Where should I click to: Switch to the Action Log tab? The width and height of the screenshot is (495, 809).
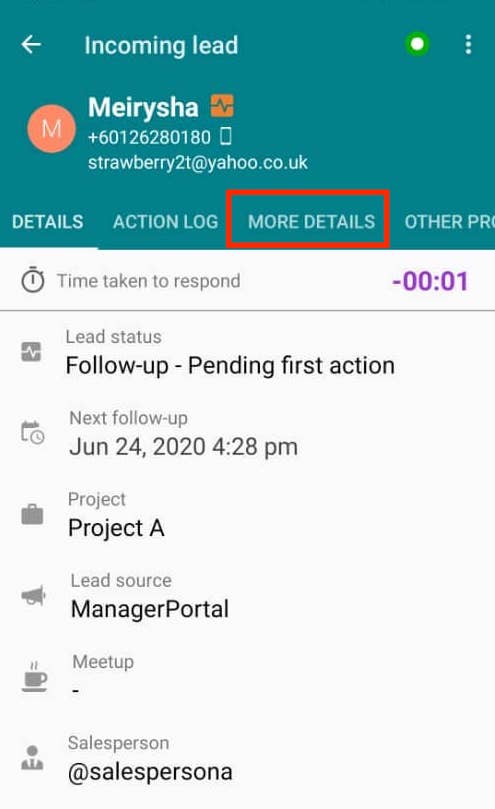[x=166, y=222]
